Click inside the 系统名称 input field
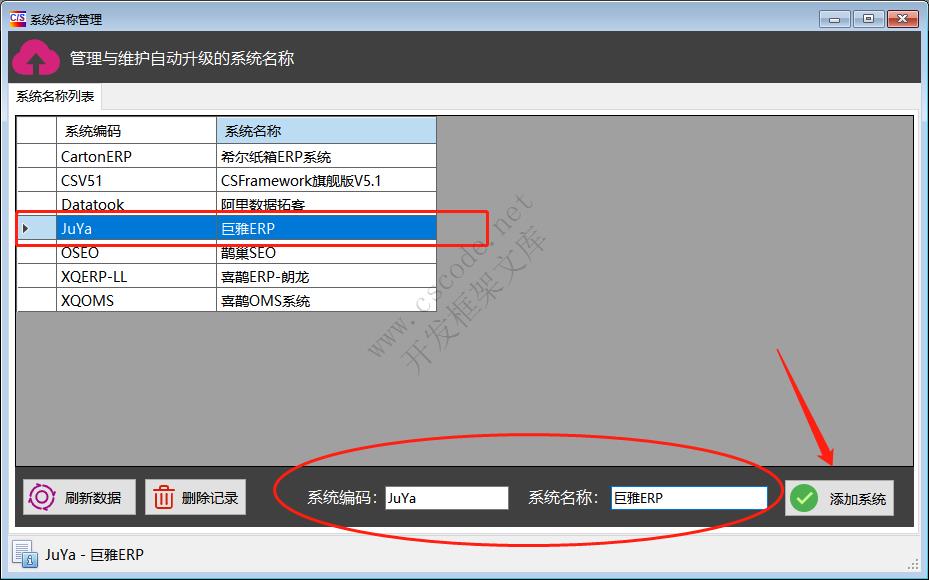 [x=688, y=497]
